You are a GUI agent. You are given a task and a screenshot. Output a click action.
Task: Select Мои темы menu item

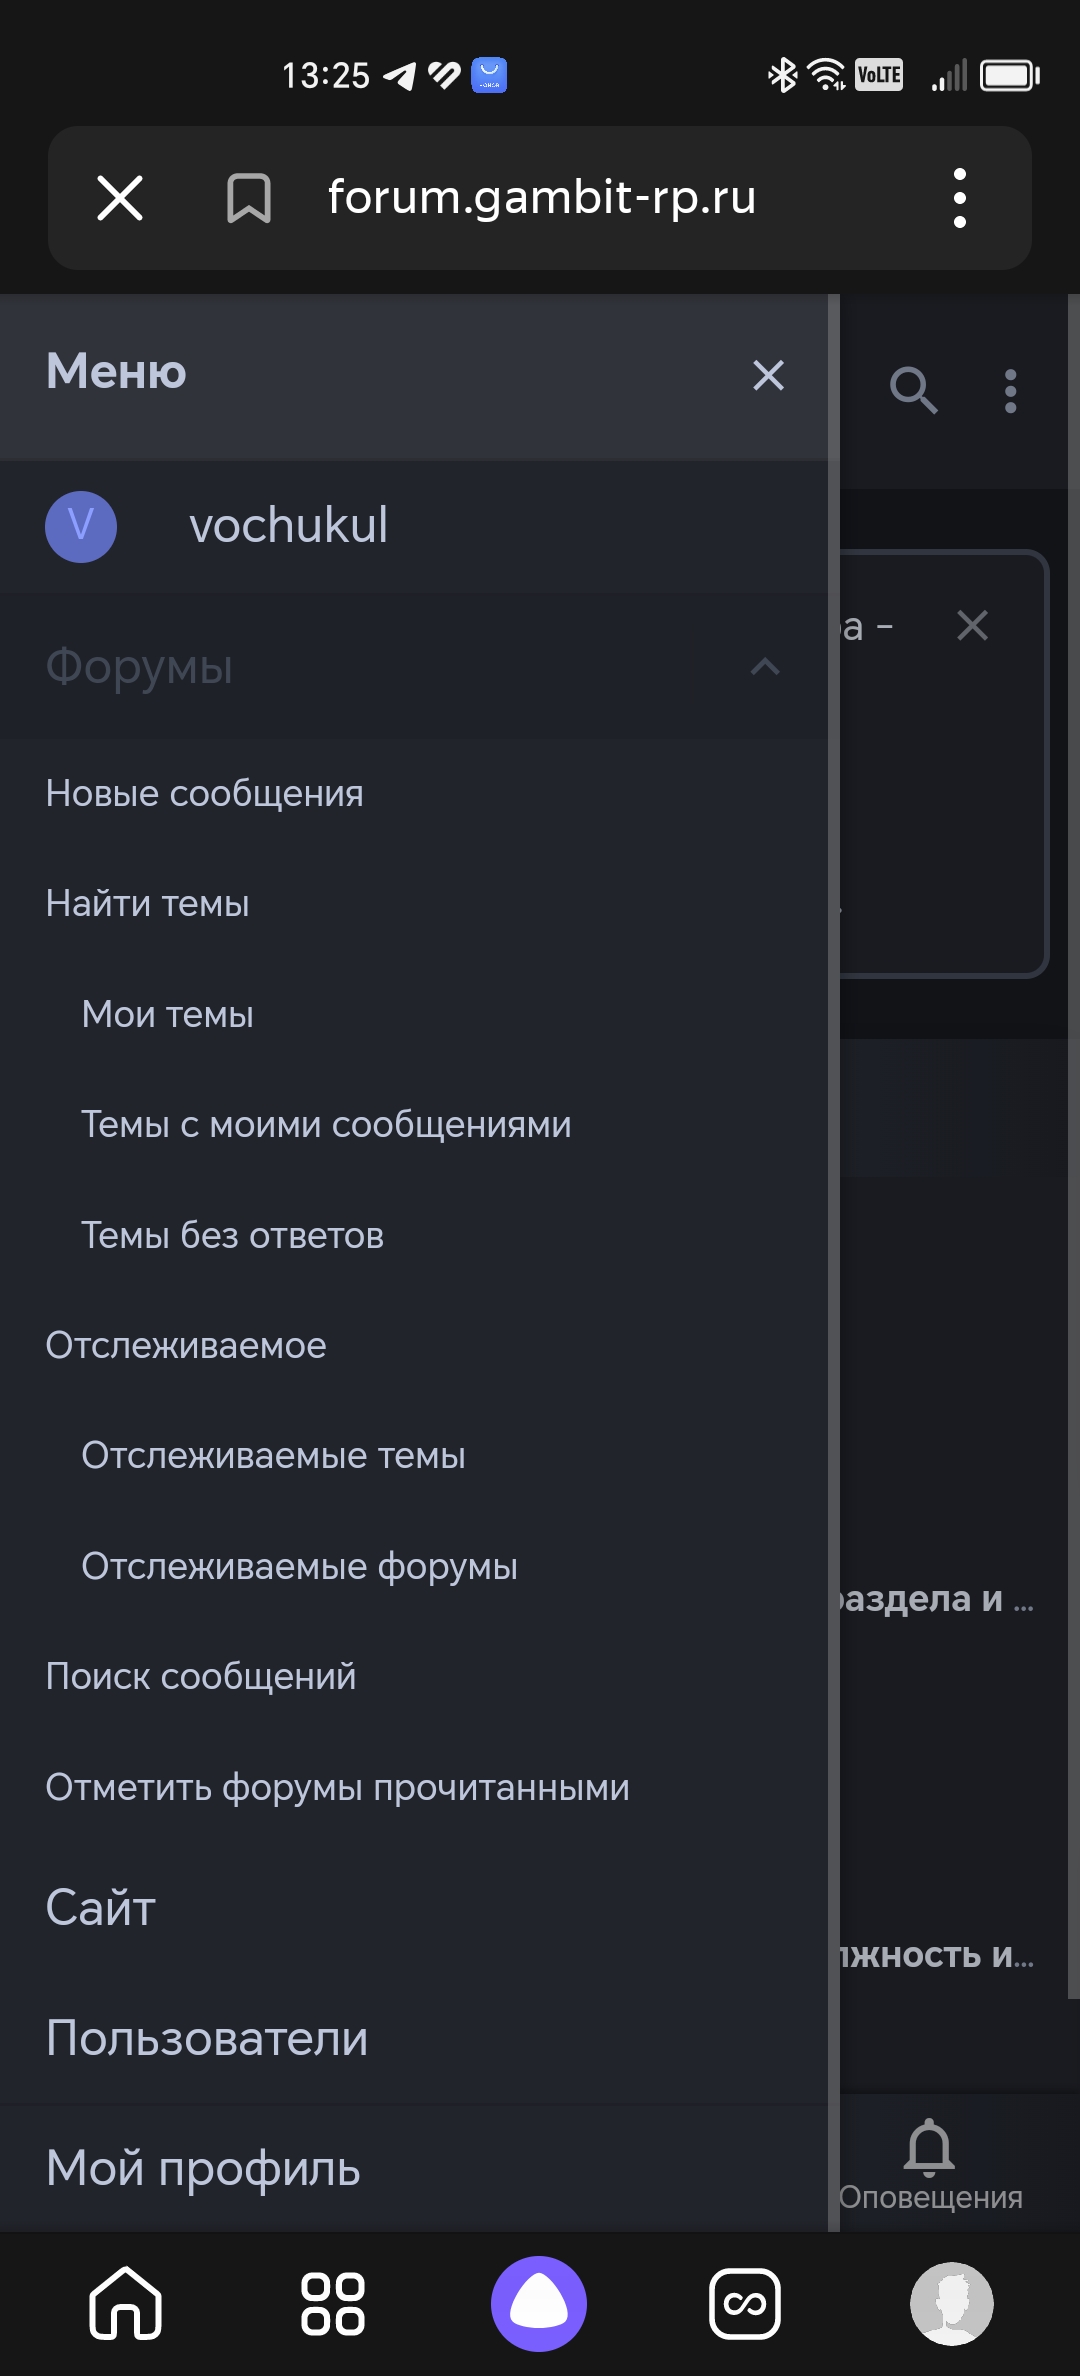(x=168, y=1014)
